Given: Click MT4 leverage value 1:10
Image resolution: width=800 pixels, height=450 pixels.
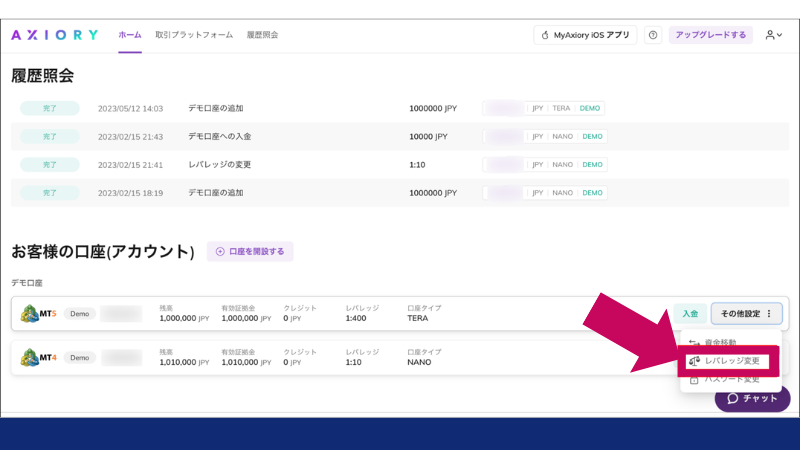Looking at the screenshot, I should 353,362.
